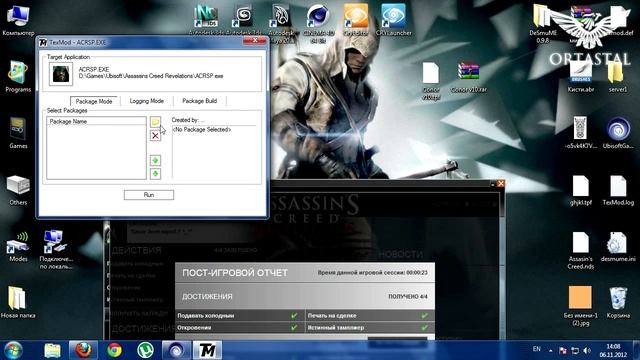The height and width of the screenshot is (360, 640).
Task: Launch CRYLauncher desktop shortcut
Action: (393, 20)
